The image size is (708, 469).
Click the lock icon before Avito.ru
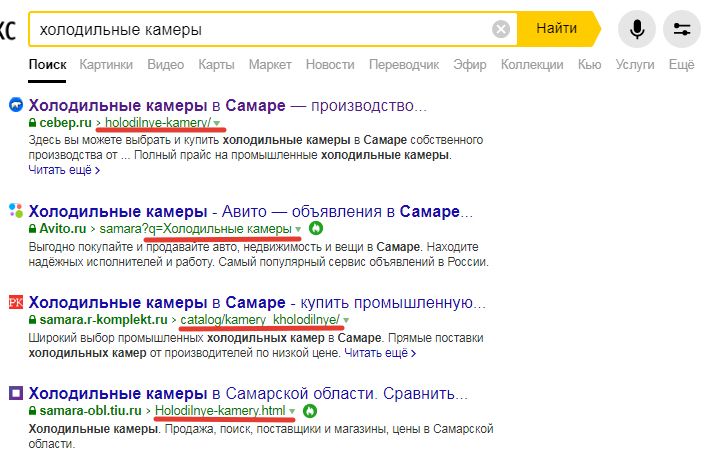pyautogui.click(x=32, y=229)
